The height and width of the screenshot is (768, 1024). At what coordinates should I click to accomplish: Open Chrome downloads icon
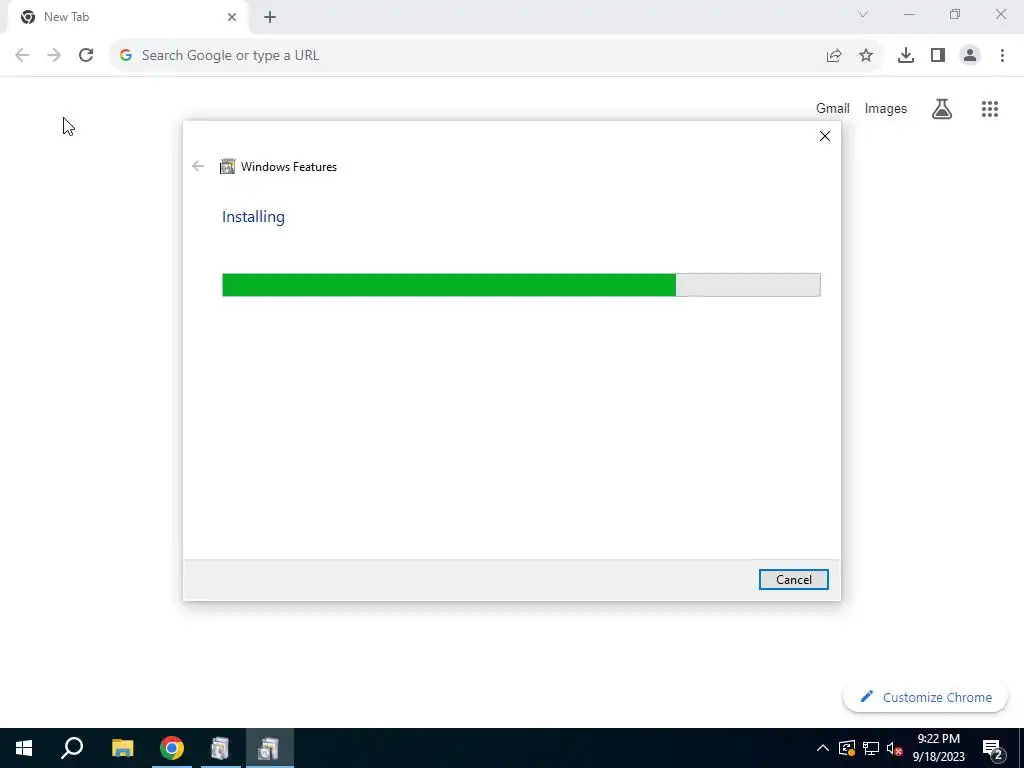pyautogui.click(x=906, y=55)
